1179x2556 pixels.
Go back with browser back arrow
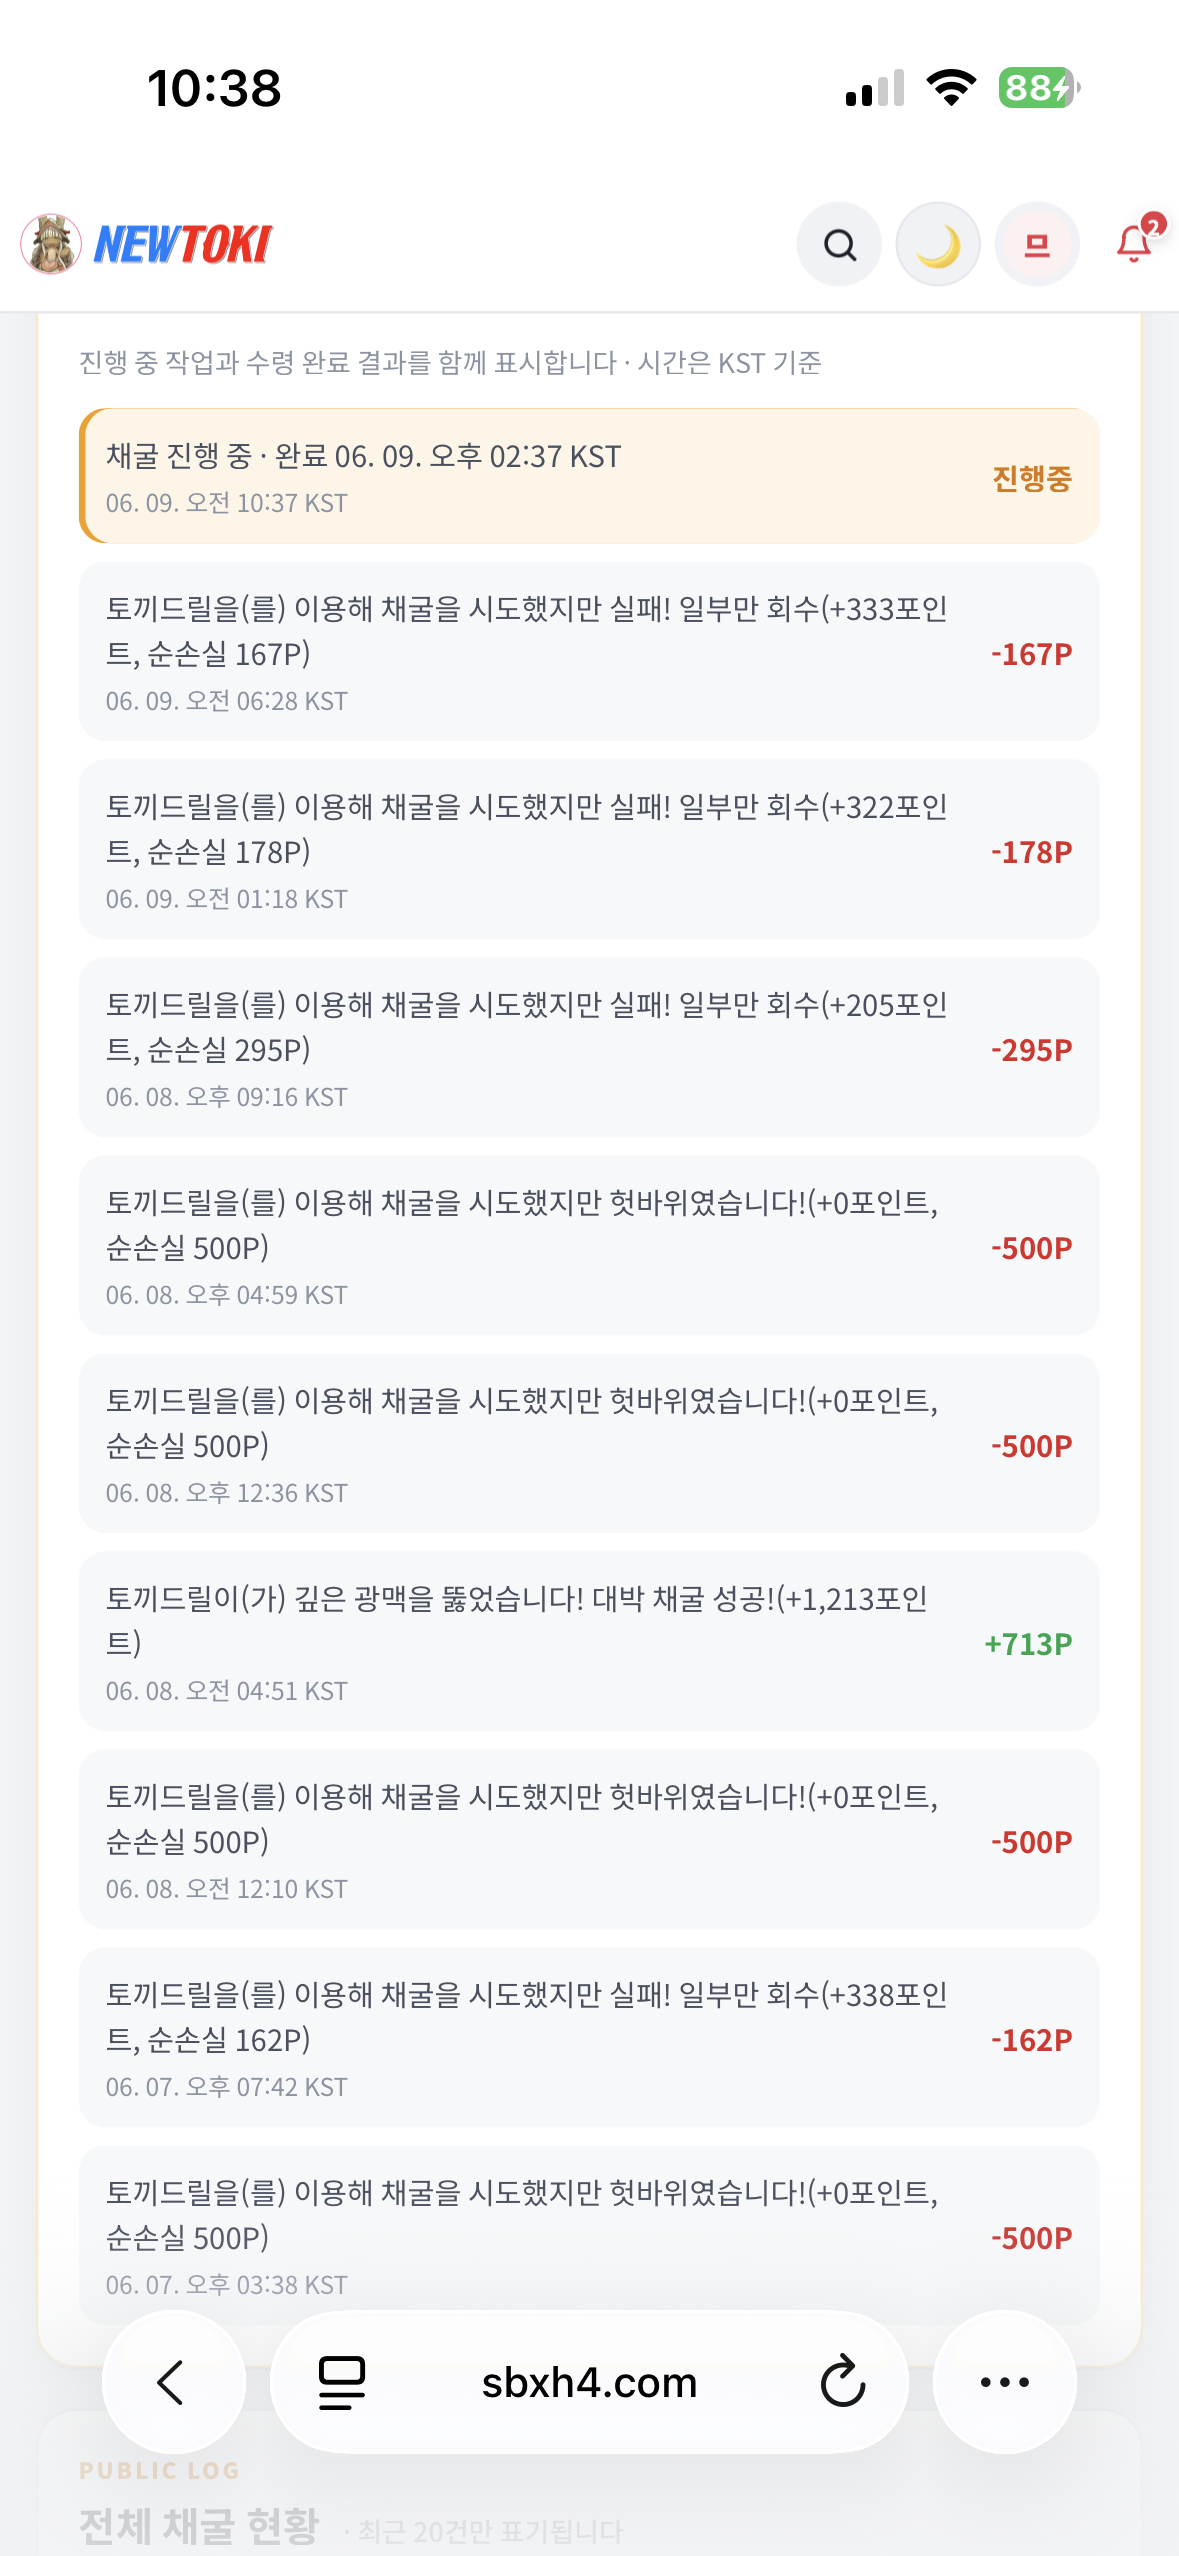(173, 2382)
